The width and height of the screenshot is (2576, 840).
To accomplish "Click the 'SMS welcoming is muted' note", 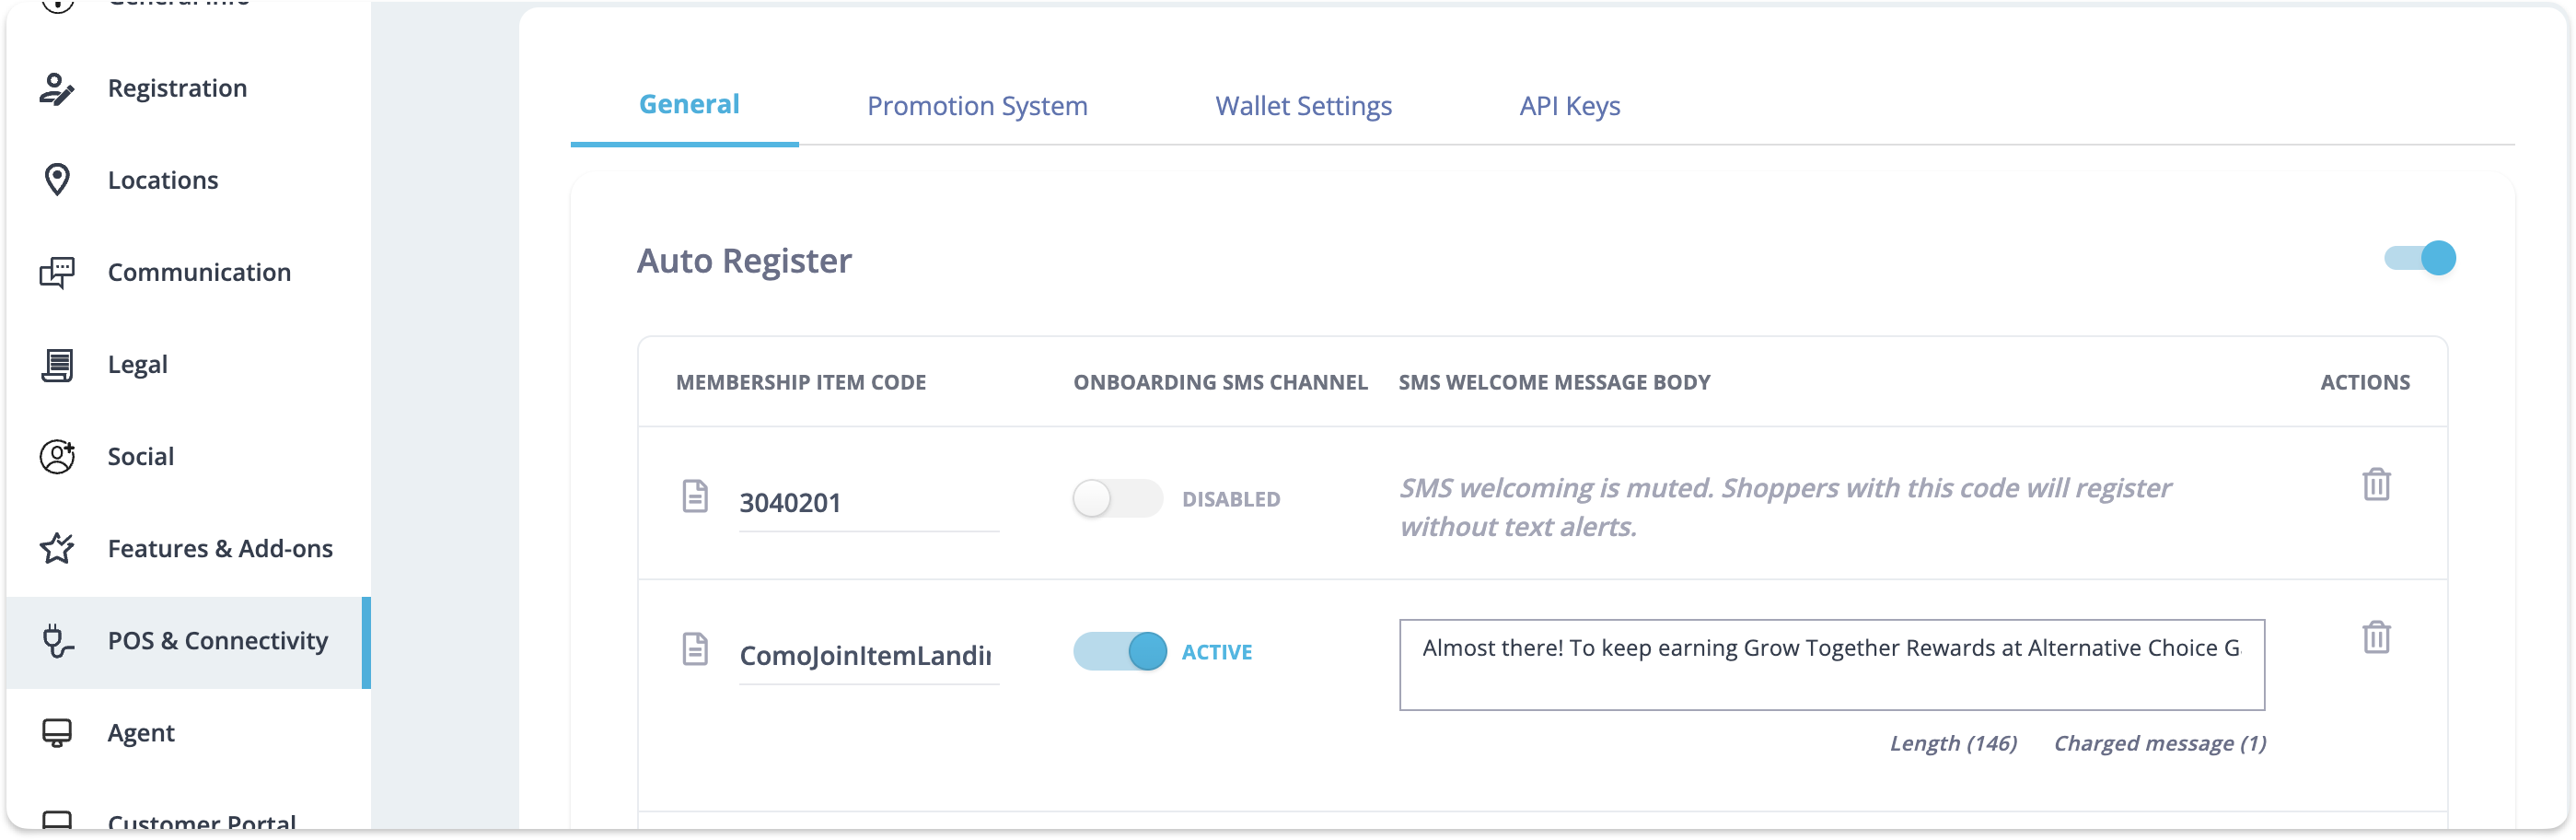I will (x=1784, y=507).
